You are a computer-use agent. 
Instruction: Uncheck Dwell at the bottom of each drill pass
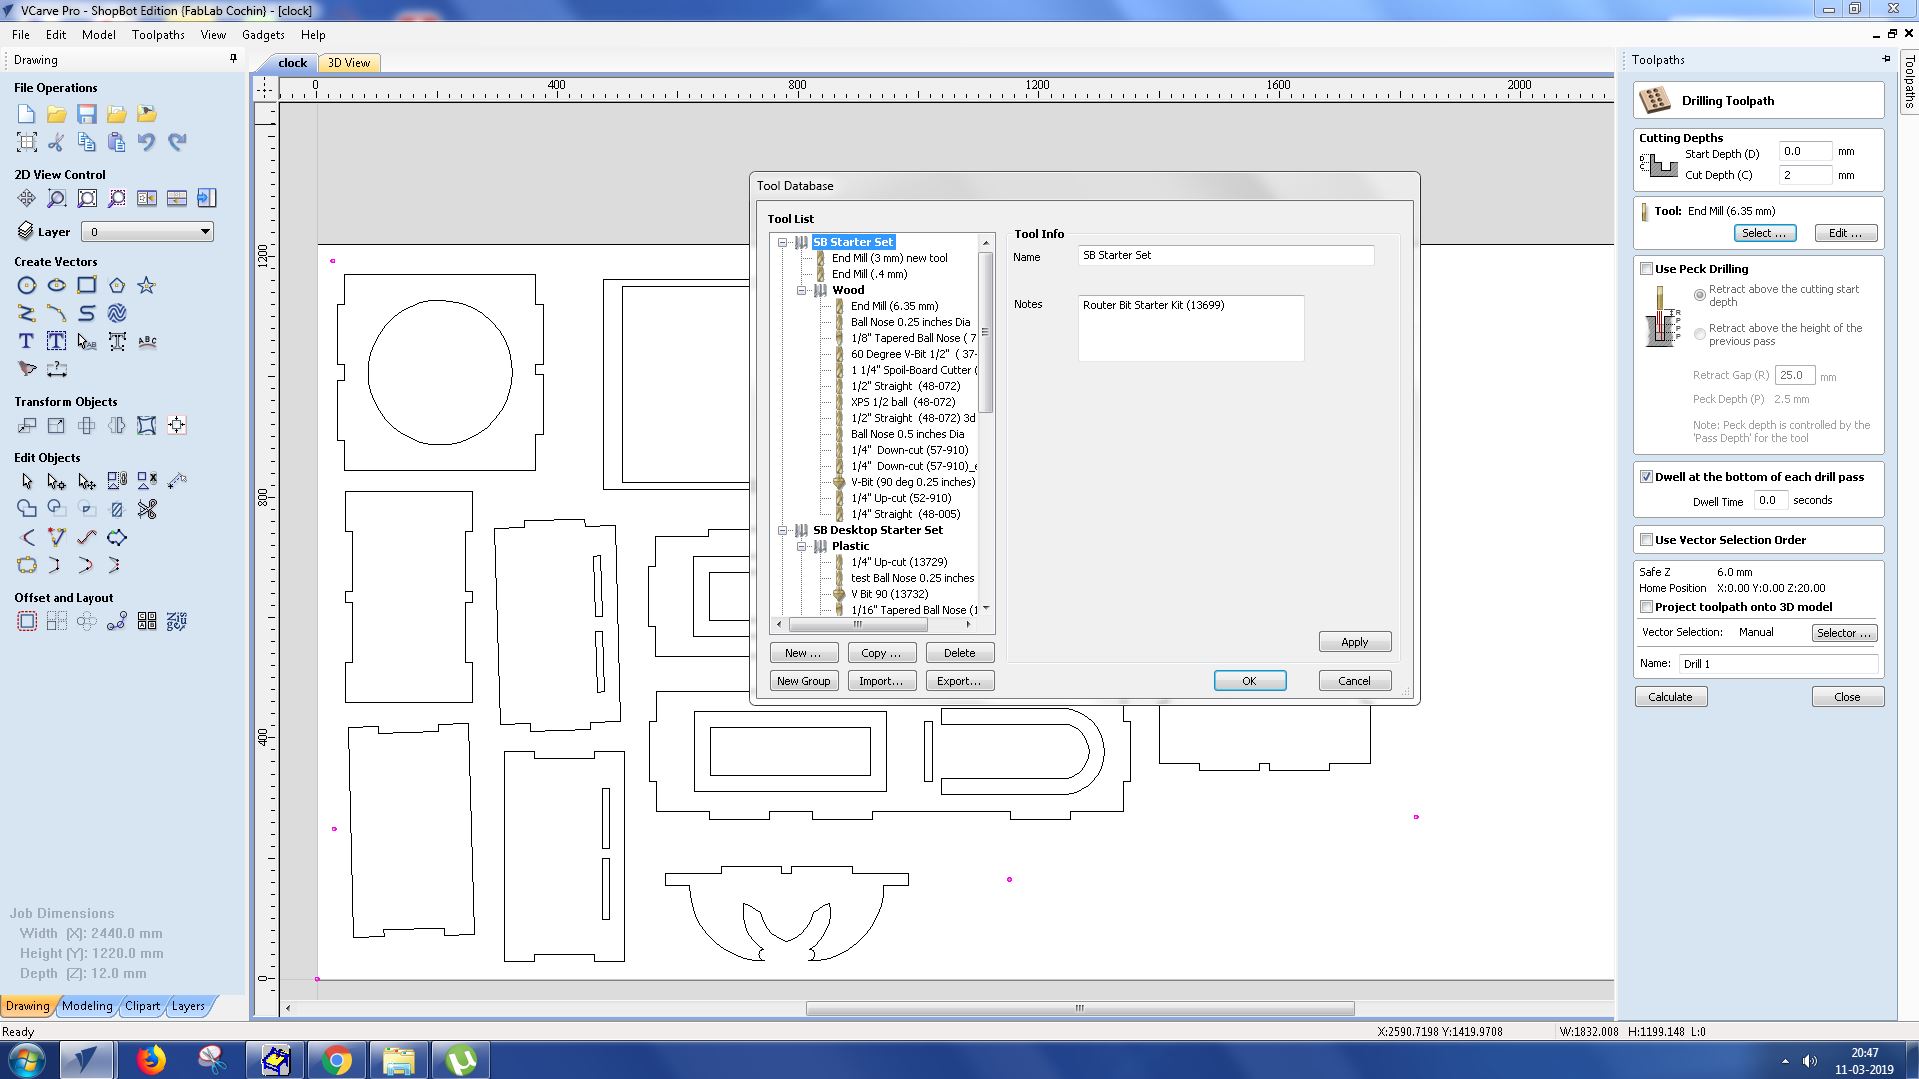1646,477
